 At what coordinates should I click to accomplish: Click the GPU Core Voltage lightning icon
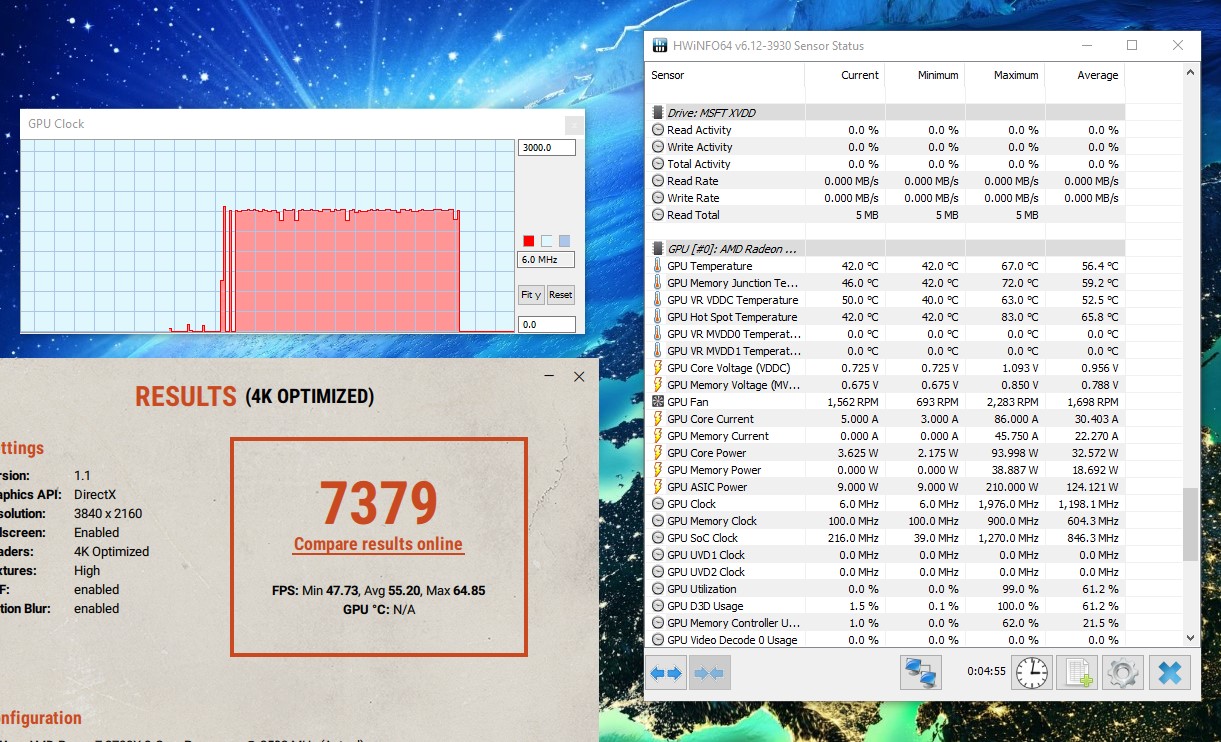657,368
